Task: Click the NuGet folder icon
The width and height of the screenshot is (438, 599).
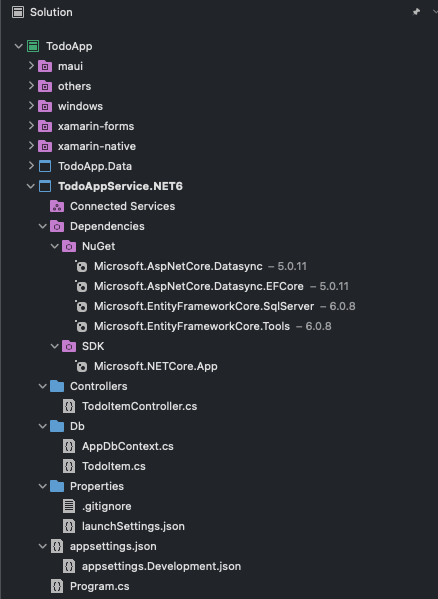Action: point(69,246)
